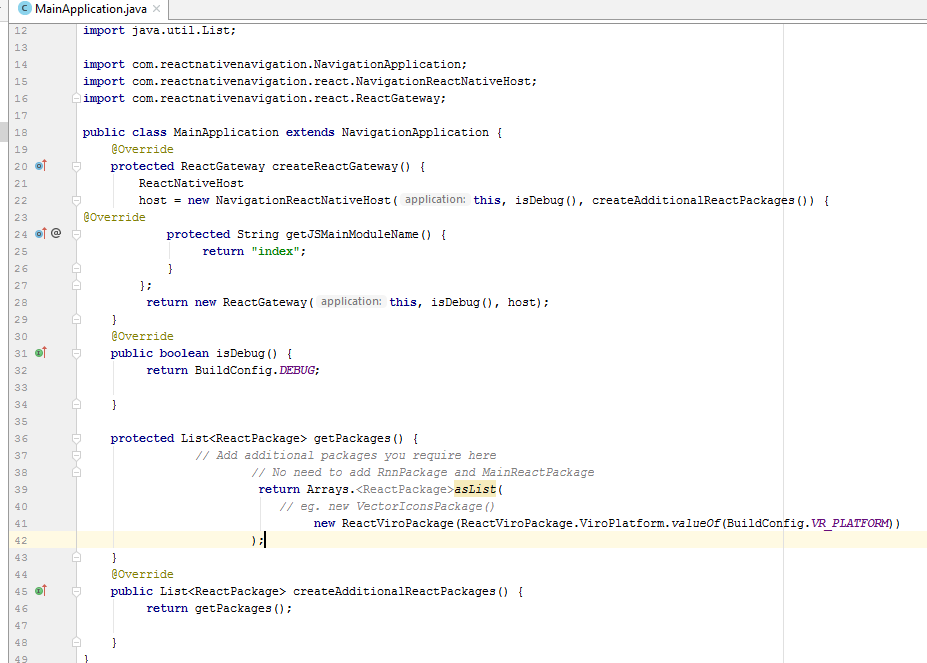Click line number 42 in the gutter
Viewport: 927px width, 663px height.
(21, 539)
